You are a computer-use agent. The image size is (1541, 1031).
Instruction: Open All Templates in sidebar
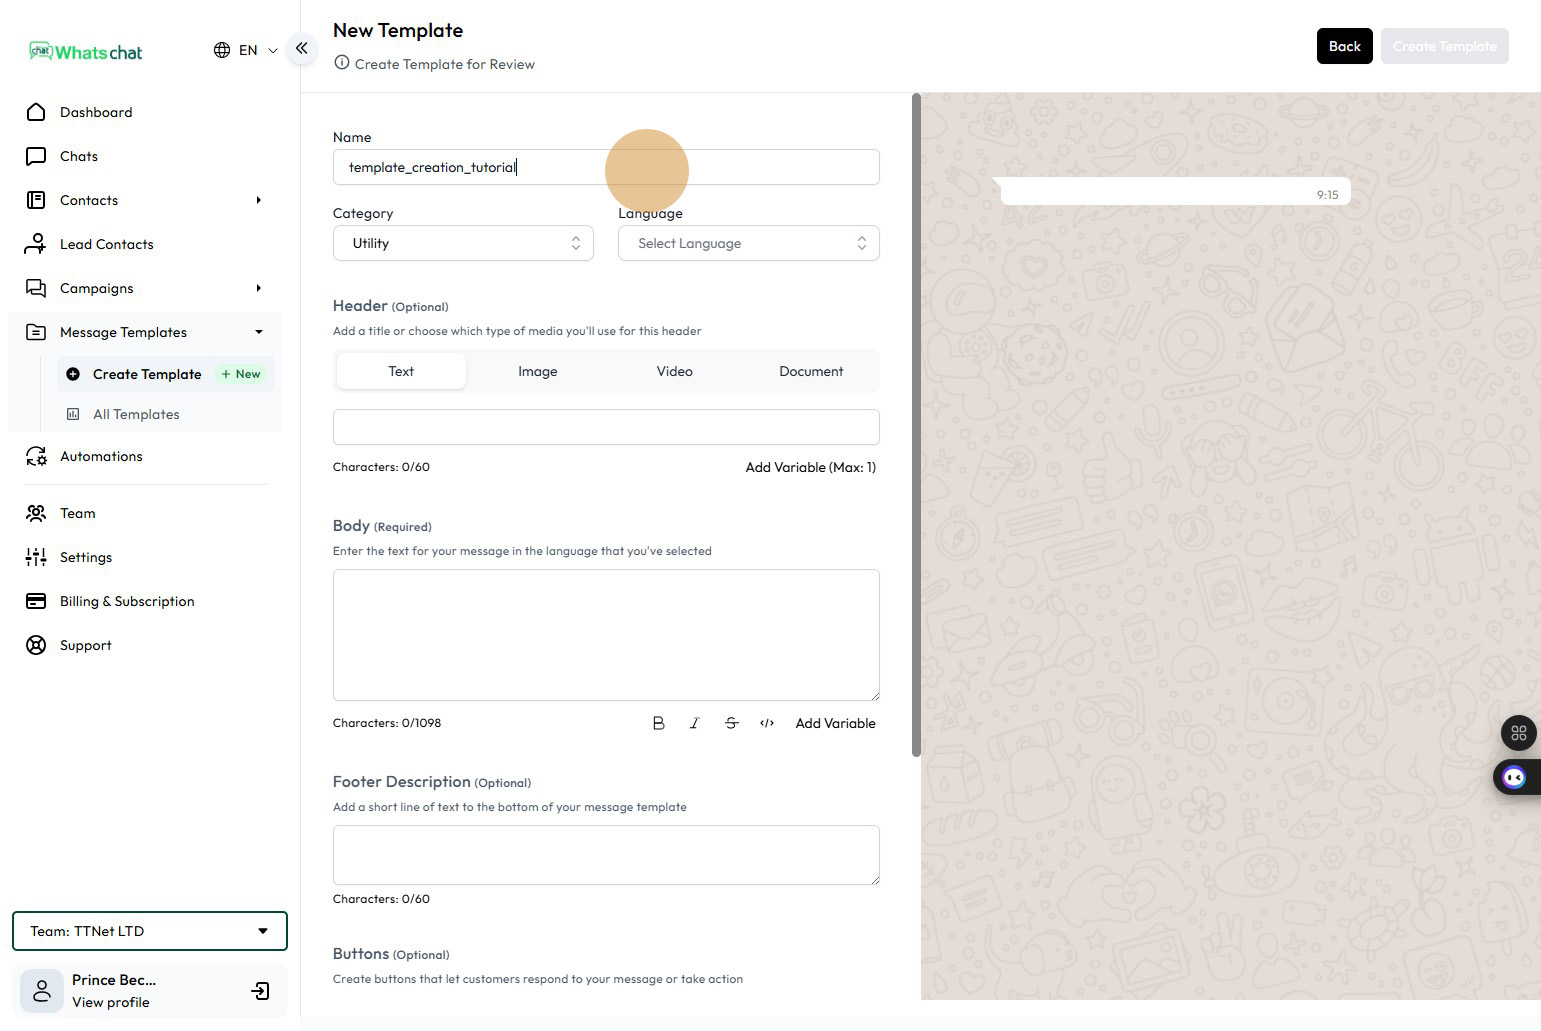136,414
